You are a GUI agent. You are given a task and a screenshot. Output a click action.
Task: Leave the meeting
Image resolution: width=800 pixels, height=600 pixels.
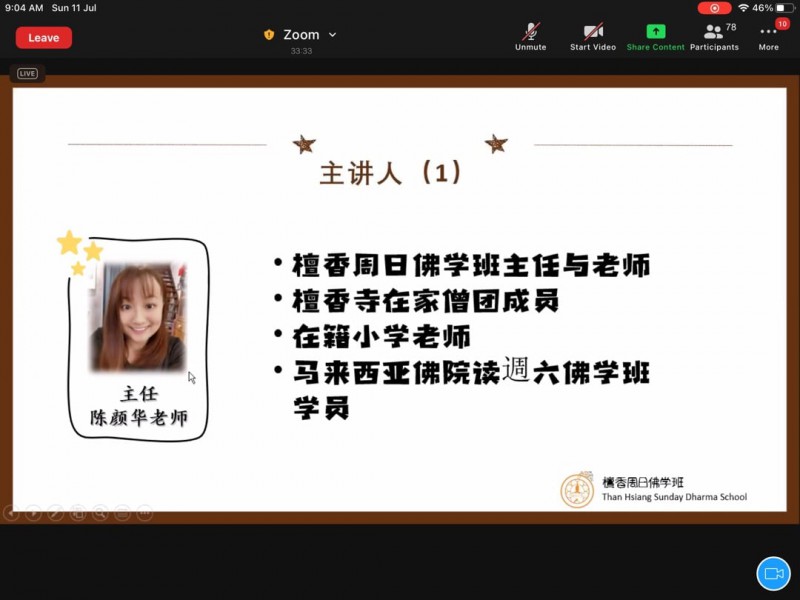pyautogui.click(x=43, y=38)
